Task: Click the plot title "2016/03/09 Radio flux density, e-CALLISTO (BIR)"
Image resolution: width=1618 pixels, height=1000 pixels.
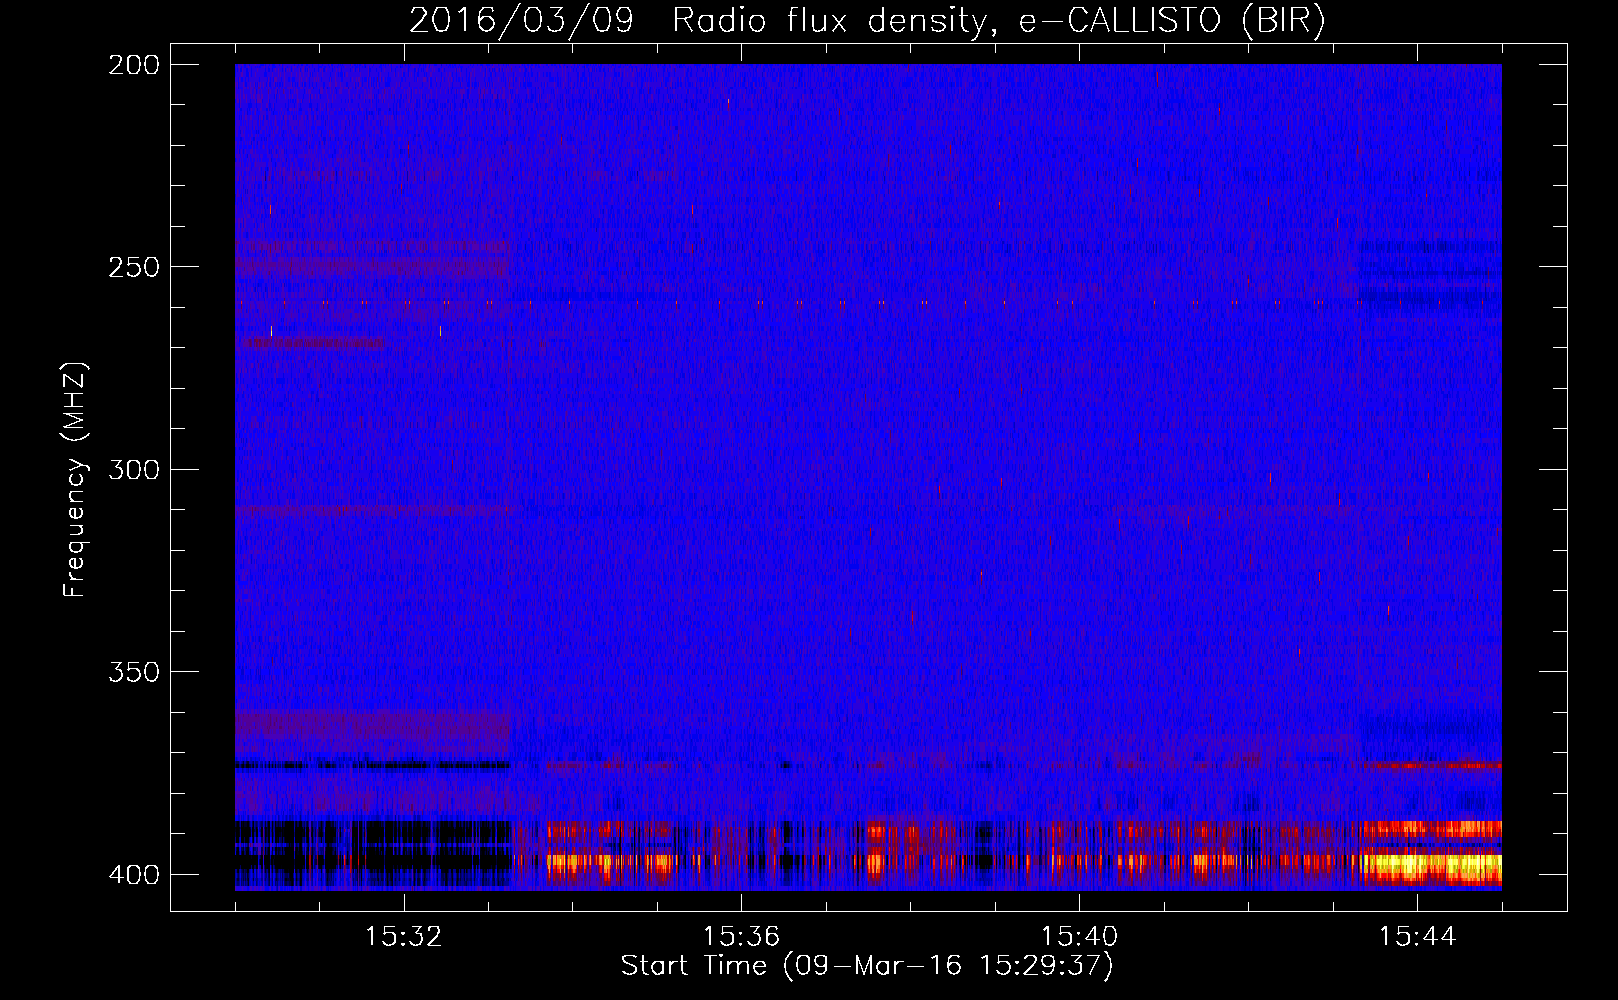Action: (x=867, y=21)
